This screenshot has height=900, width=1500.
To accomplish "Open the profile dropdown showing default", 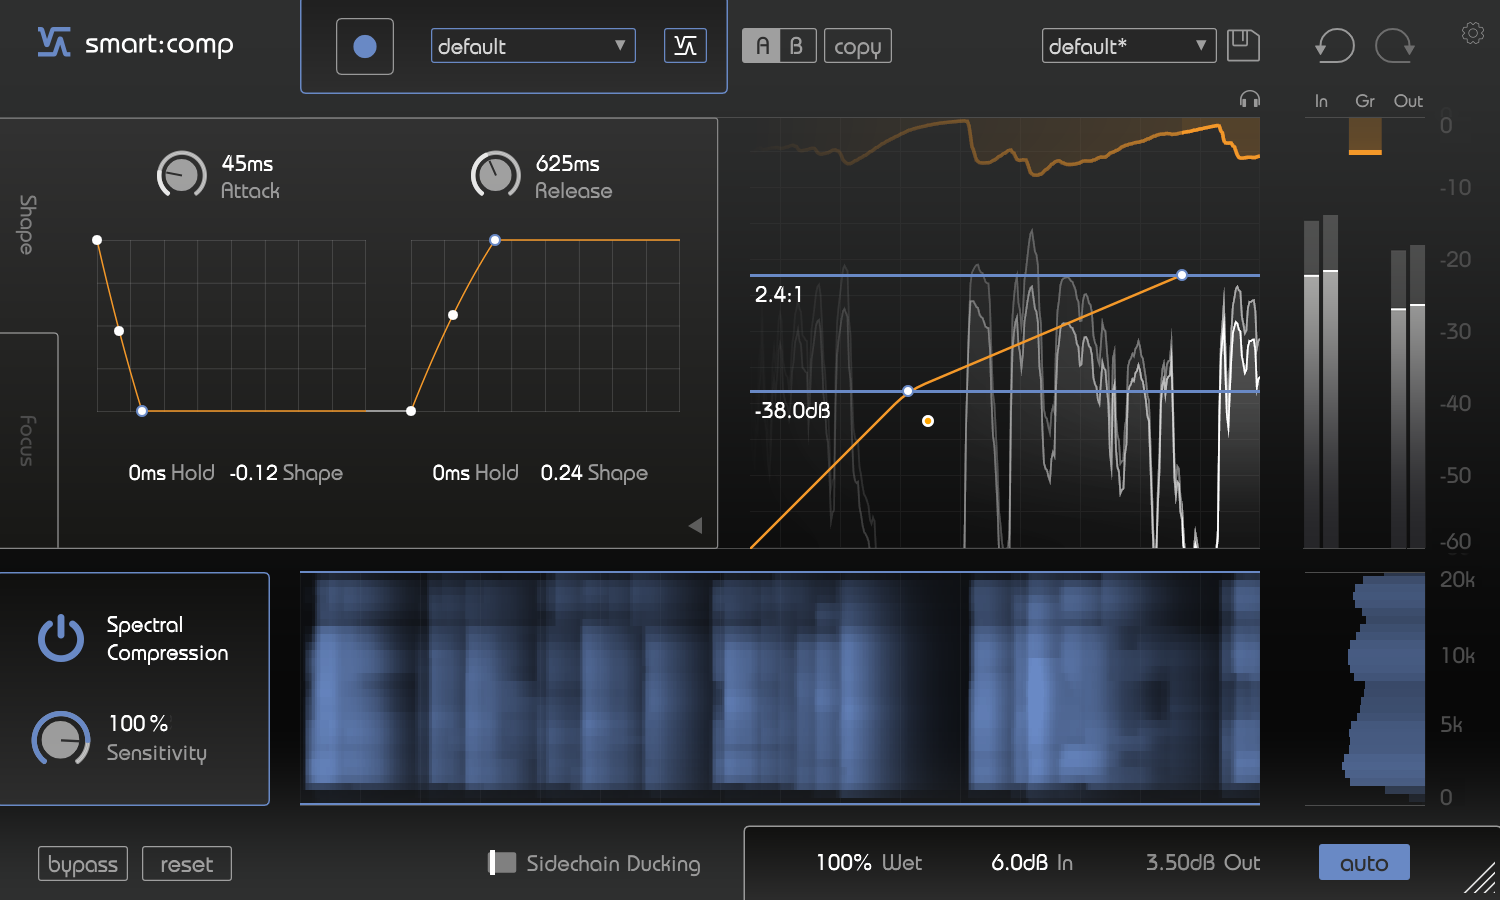I will pyautogui.click(x=532, y=45).
